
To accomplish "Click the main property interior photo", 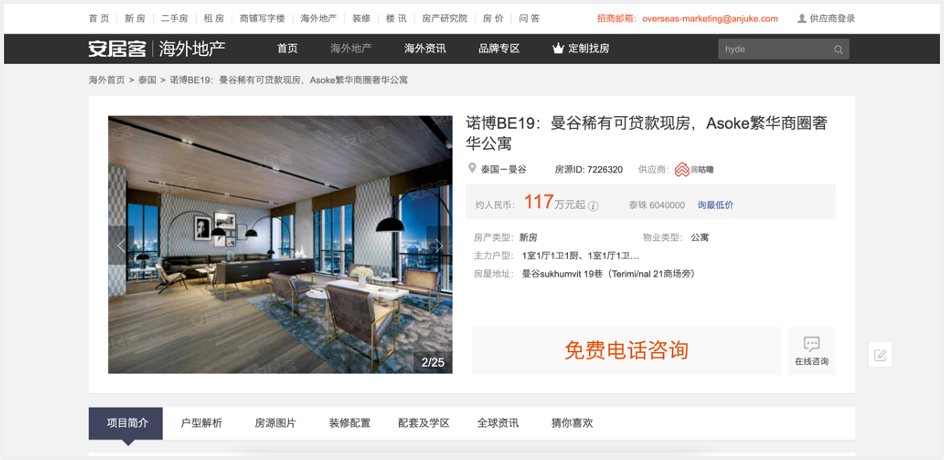I will click(x=281, y=244).
